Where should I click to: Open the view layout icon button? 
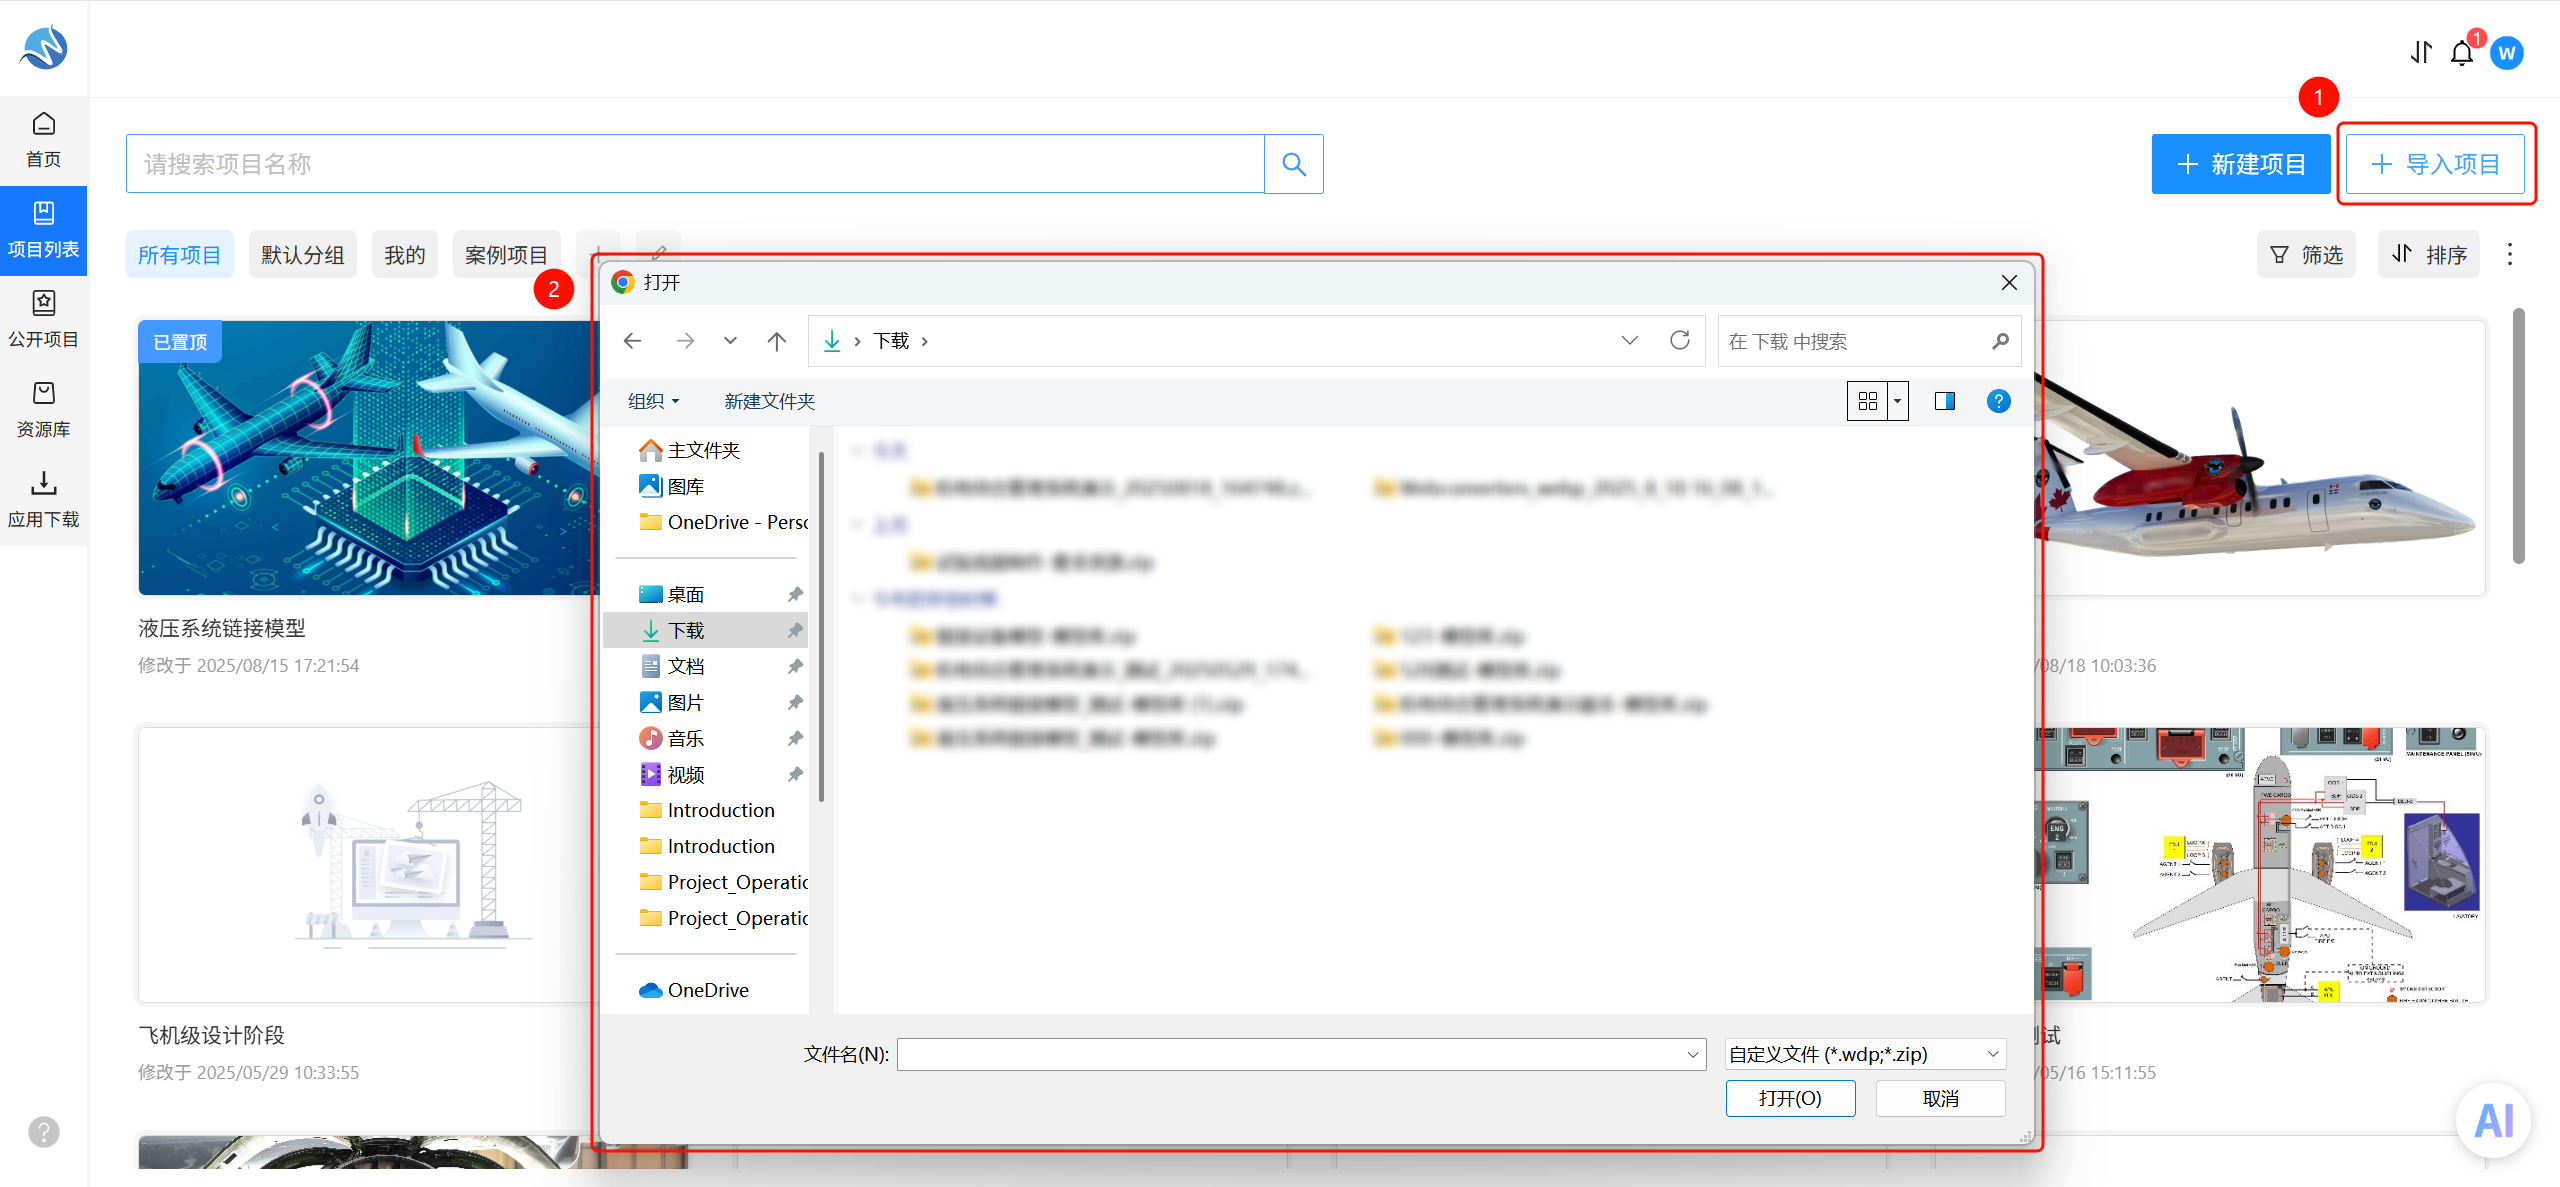pos(1867,401)
